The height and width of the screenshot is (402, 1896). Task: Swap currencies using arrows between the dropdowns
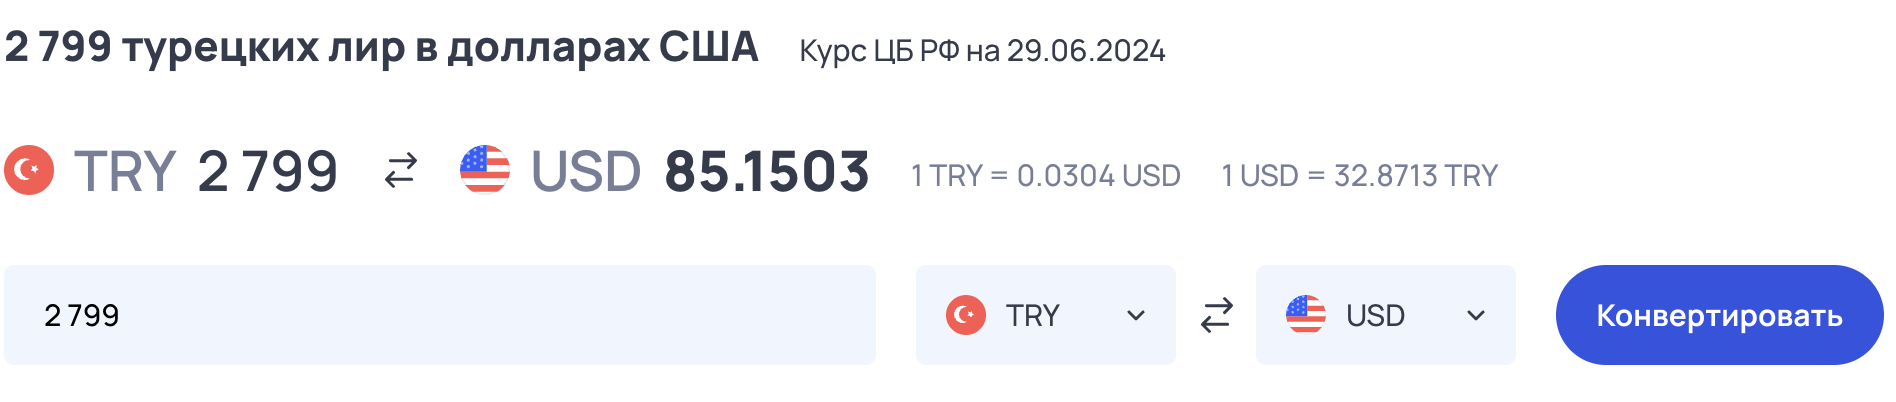coord(1216,315)
